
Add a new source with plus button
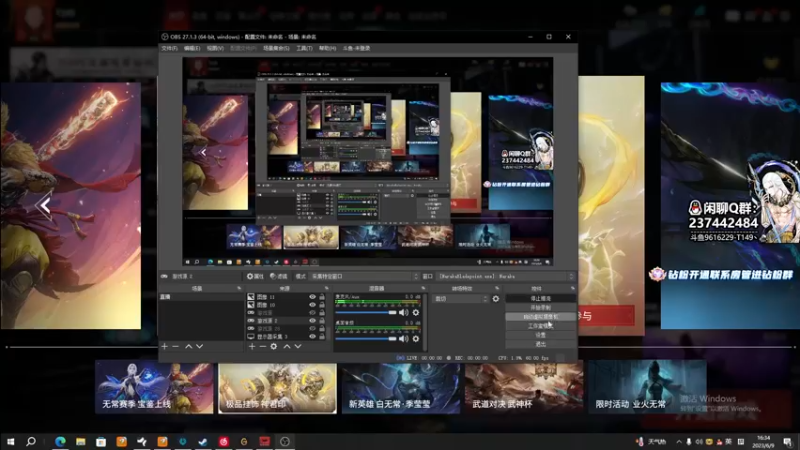click(x=252, y=346)
